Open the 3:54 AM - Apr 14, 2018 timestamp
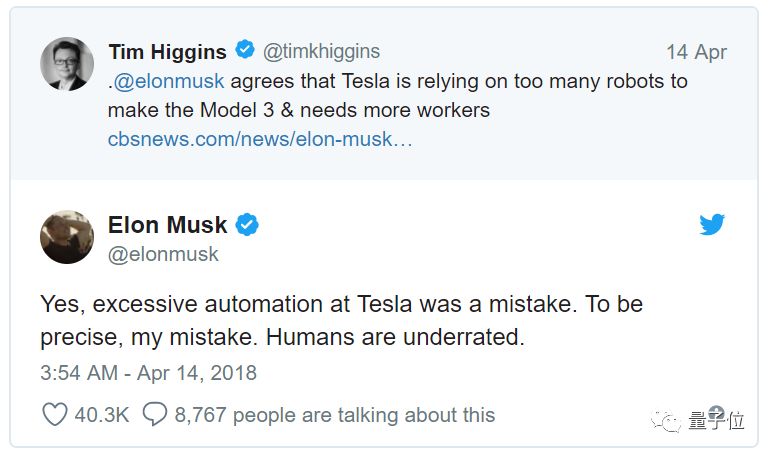Screen dimensions: 769x454 tap(148, 373)
